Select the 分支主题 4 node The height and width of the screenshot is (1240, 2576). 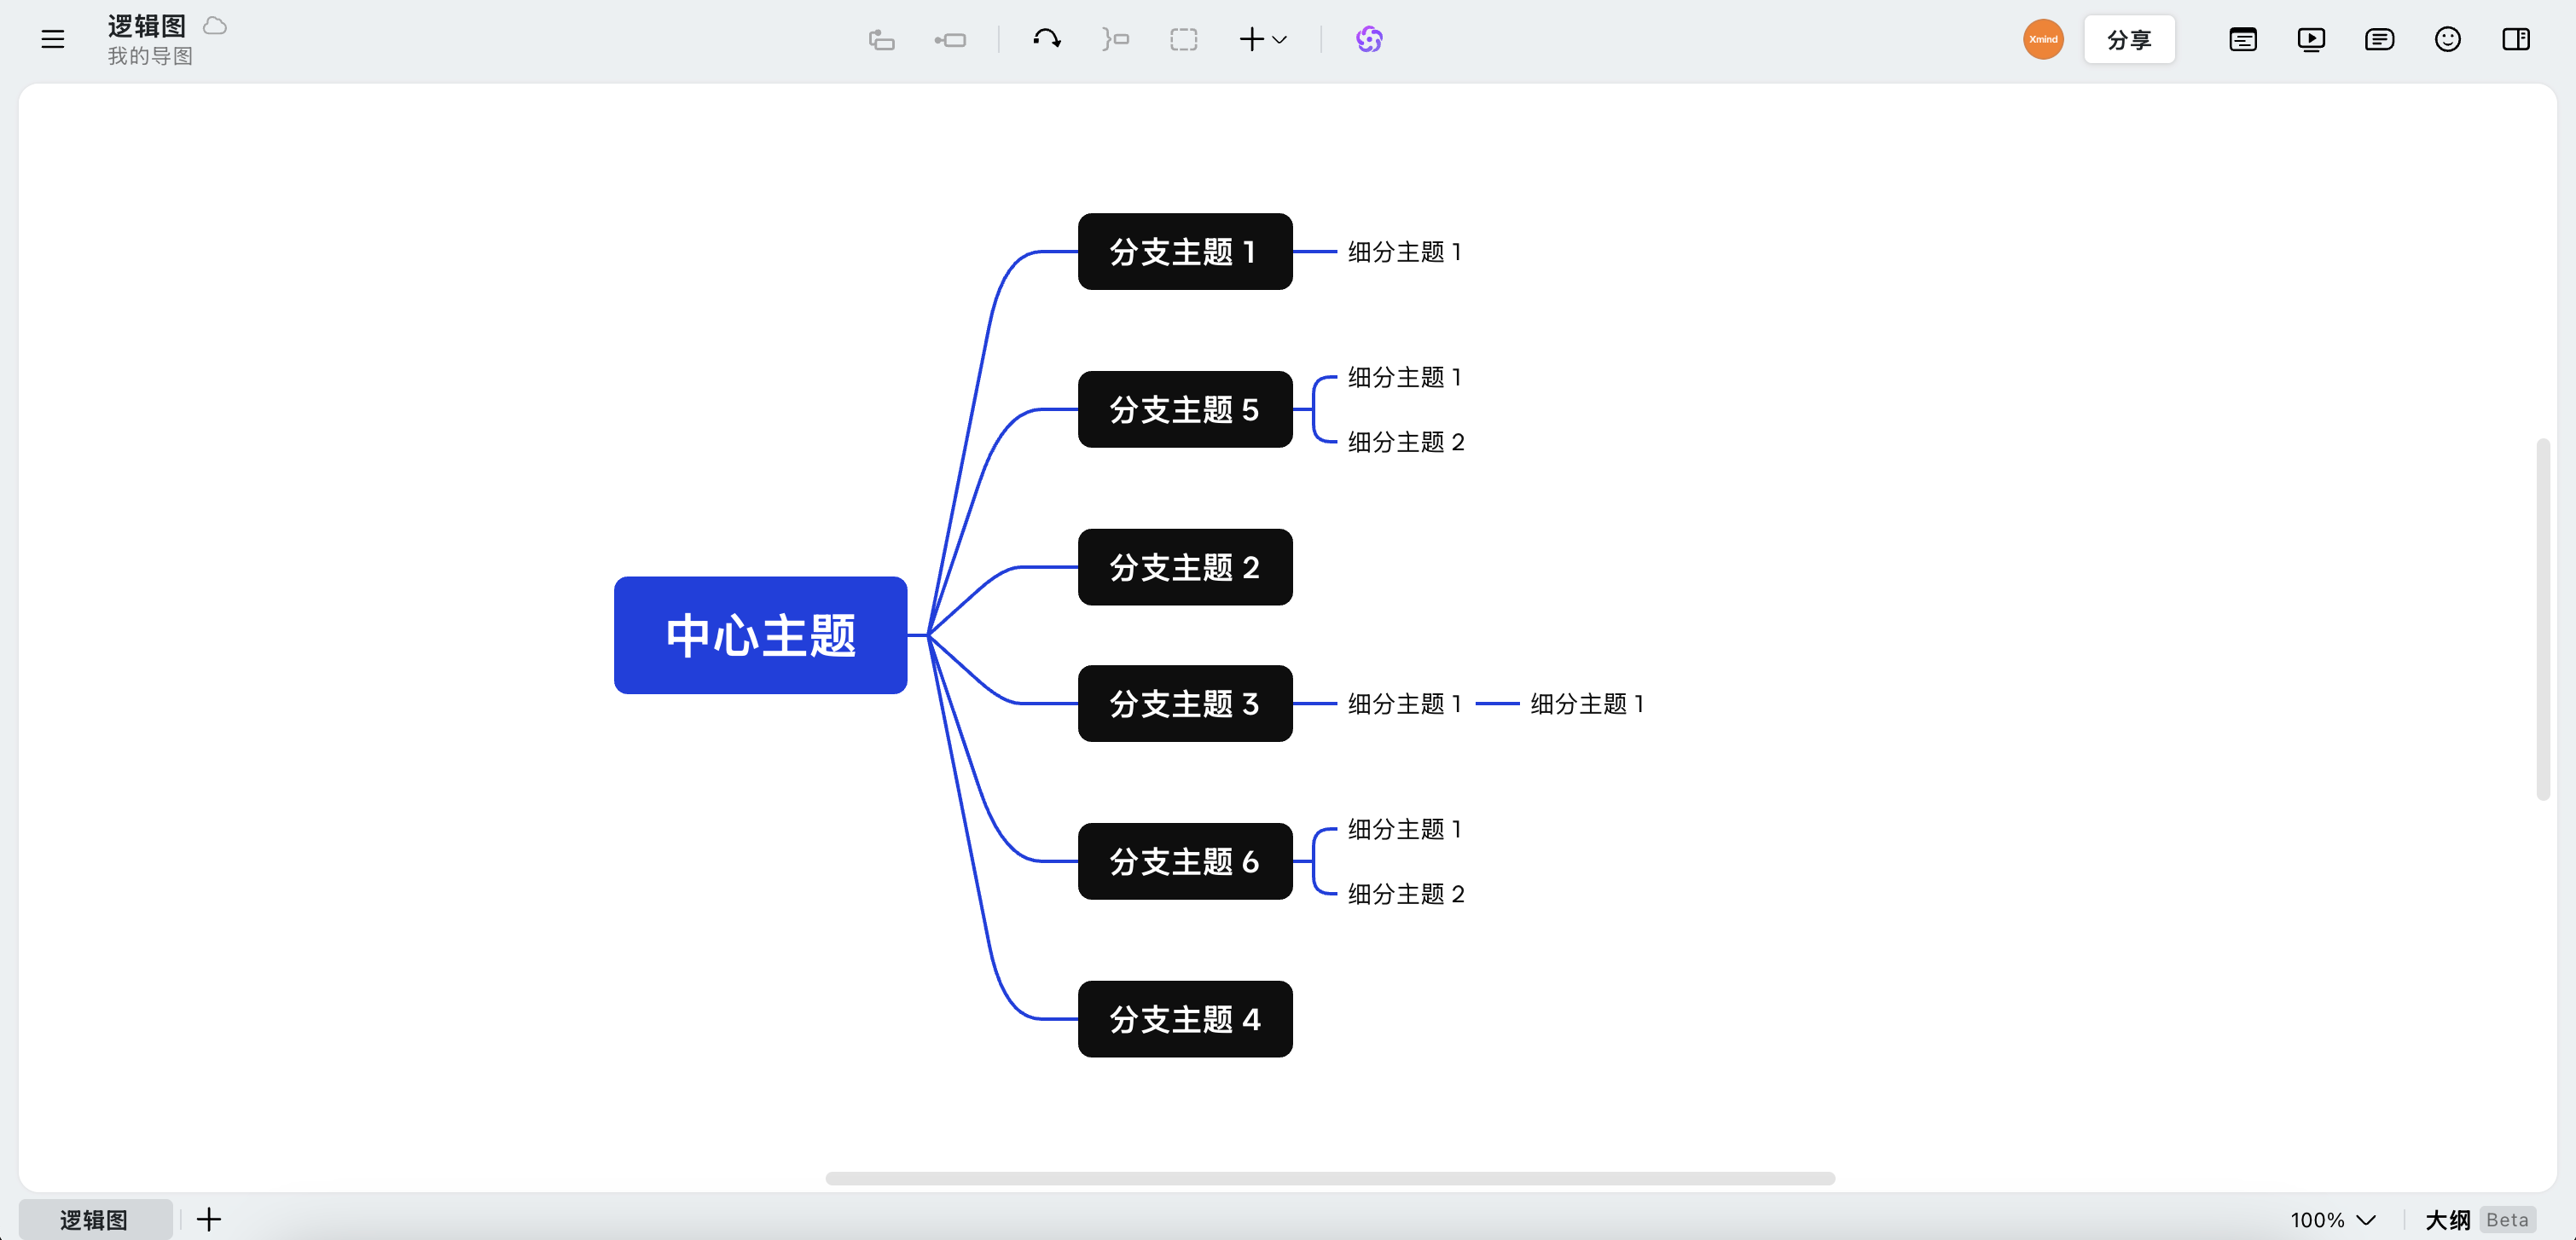click(x=1185, y=1019)
